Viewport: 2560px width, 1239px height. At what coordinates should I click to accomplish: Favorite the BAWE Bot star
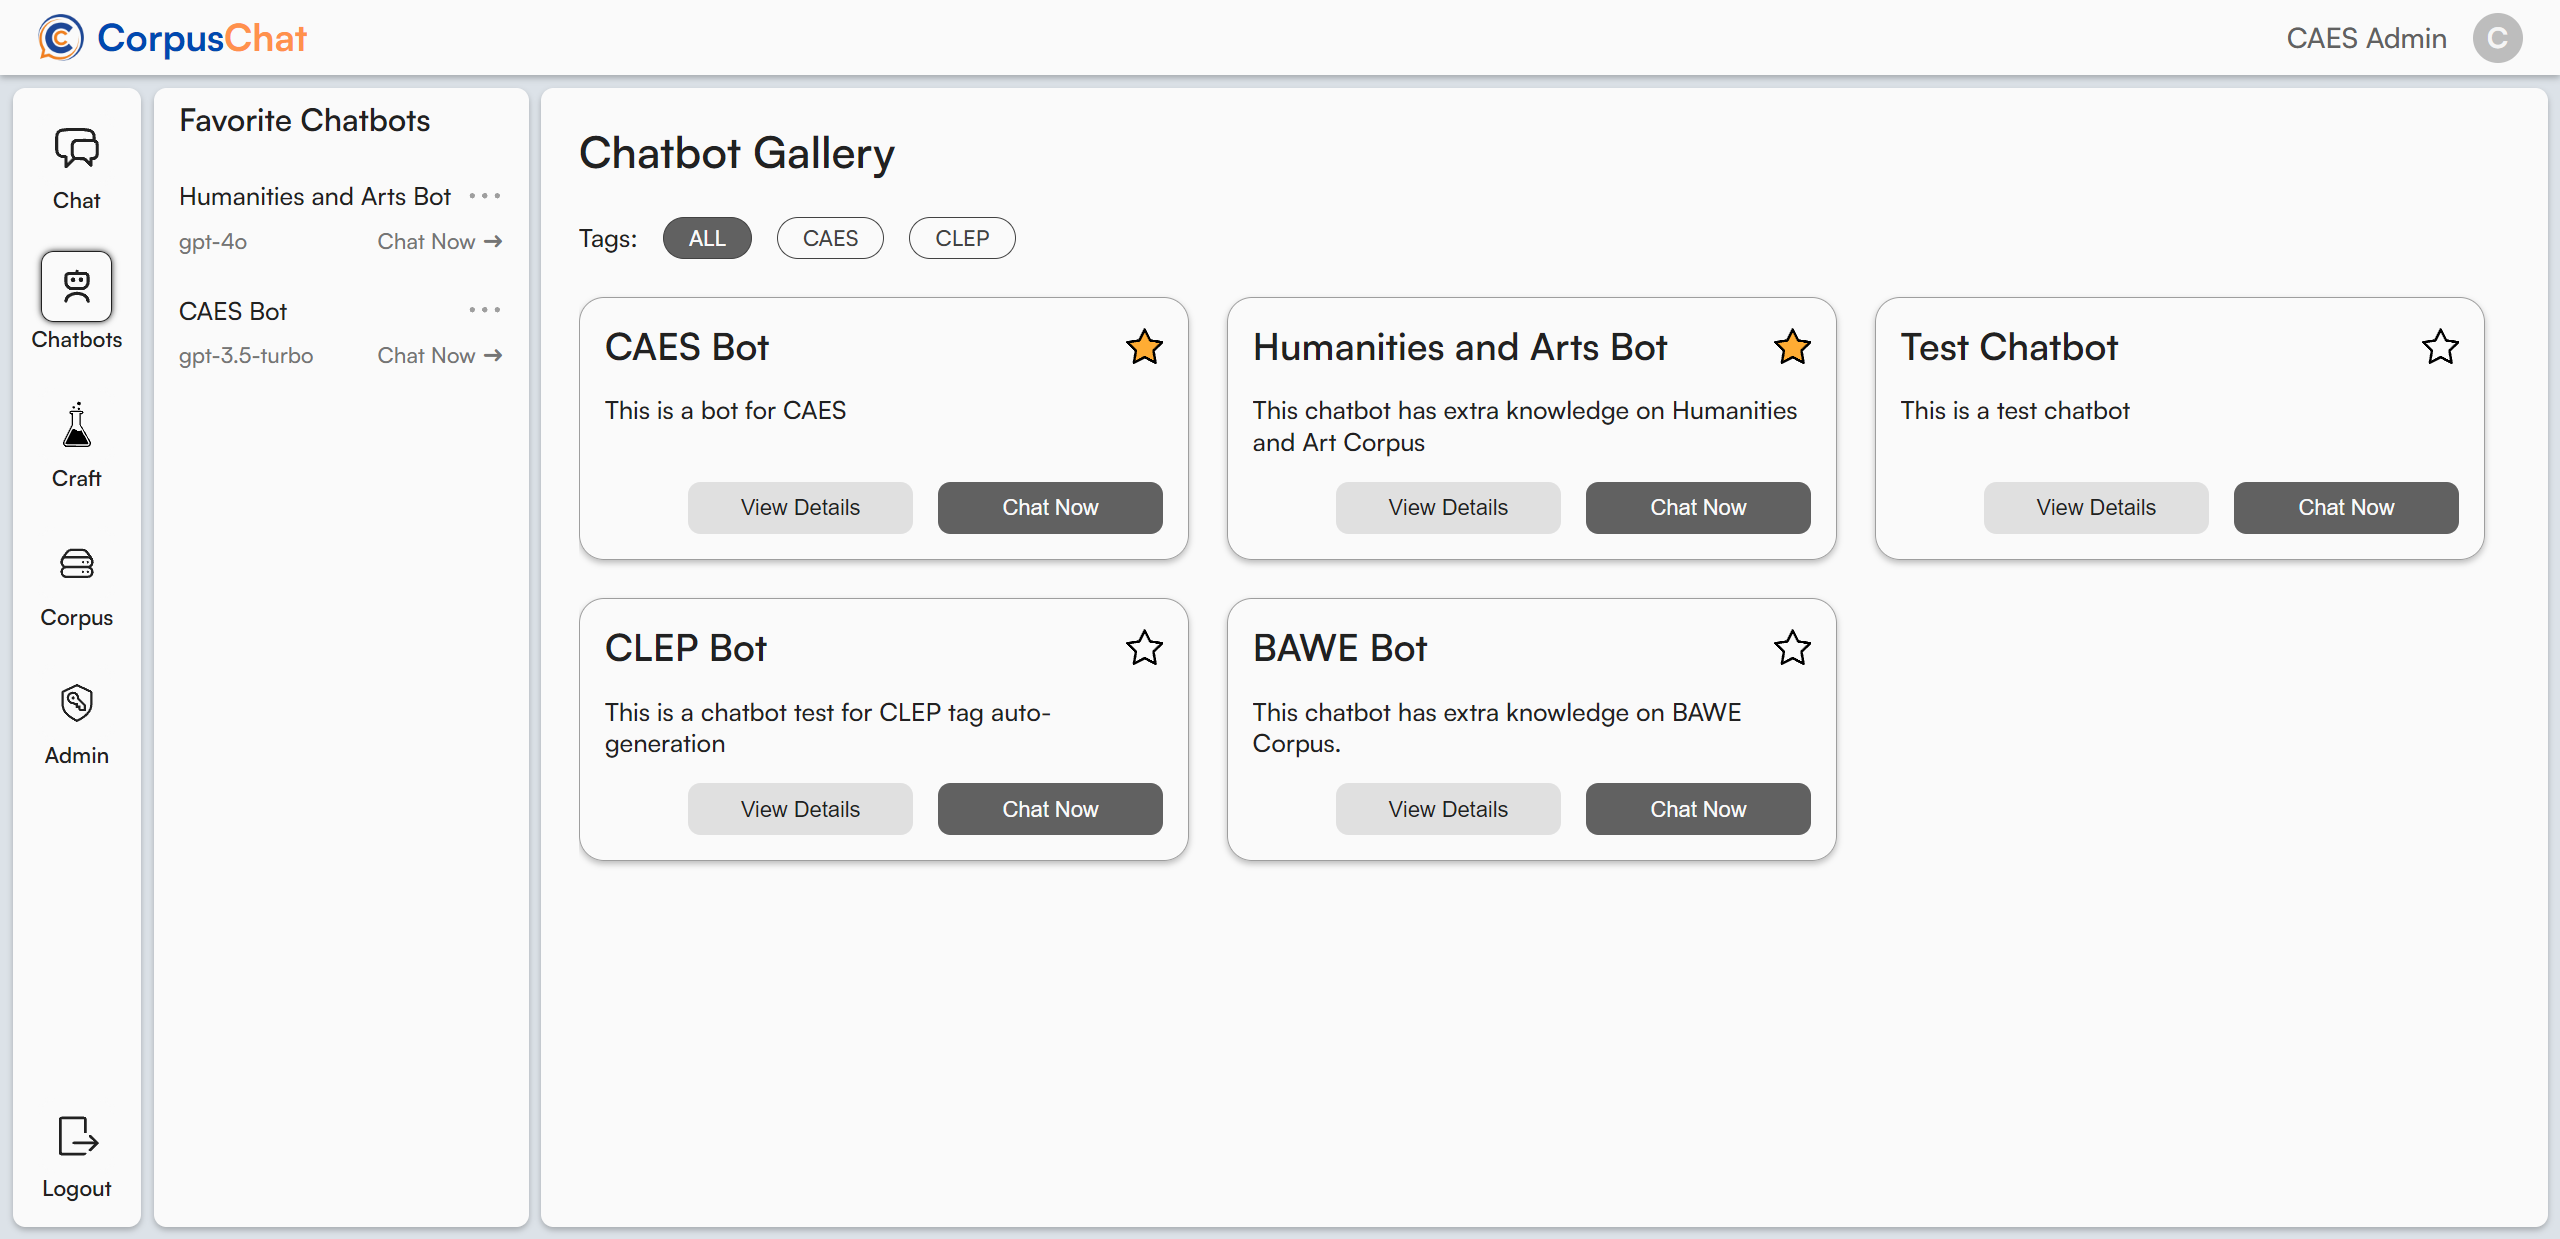click(x=1792, y=648)
